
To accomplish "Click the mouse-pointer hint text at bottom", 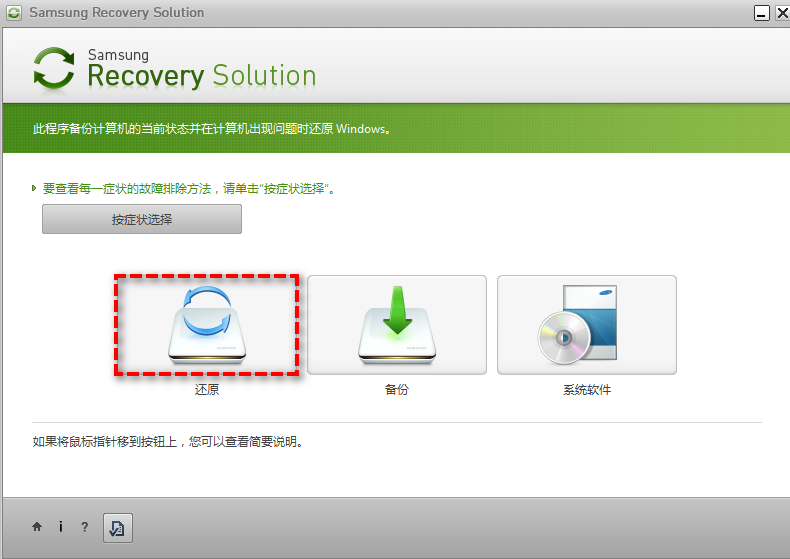I will 168,442.
